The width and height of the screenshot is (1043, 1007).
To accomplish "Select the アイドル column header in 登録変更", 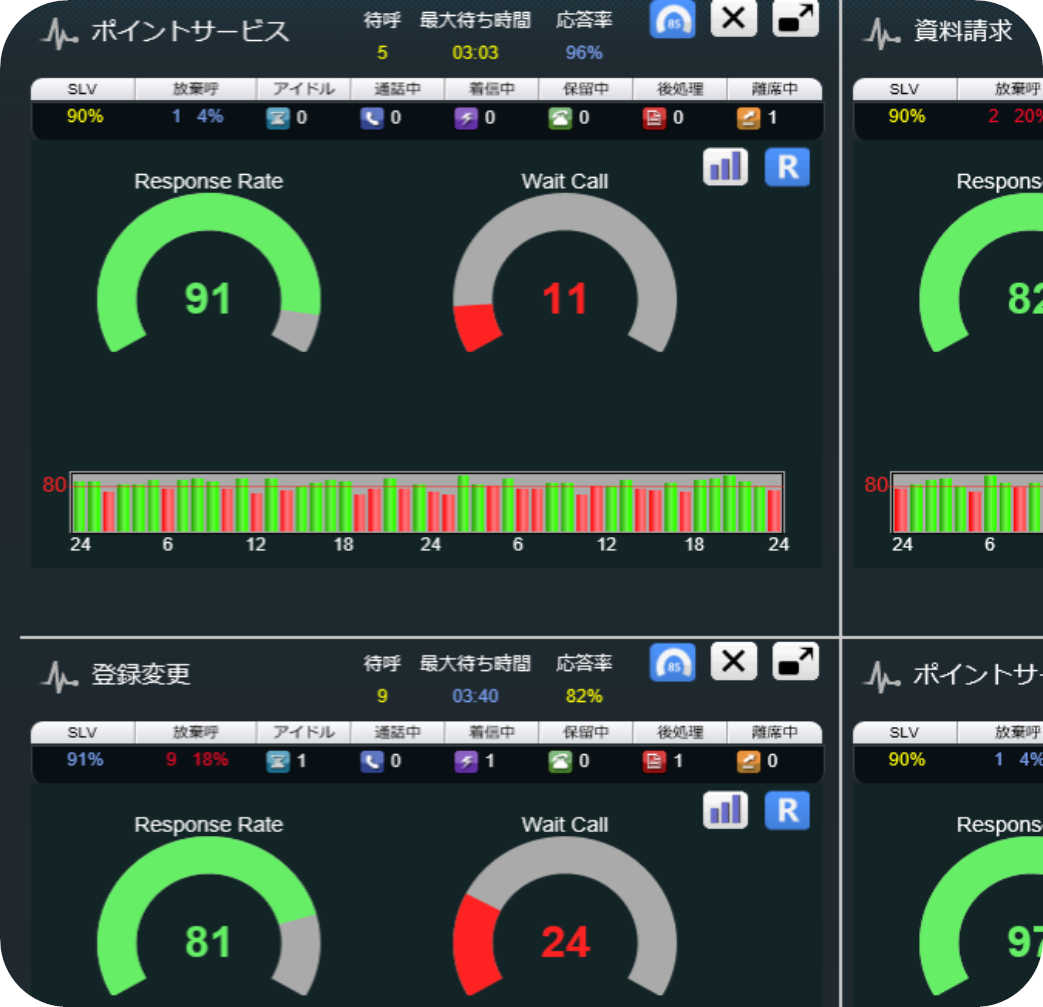I will point(303,732).
